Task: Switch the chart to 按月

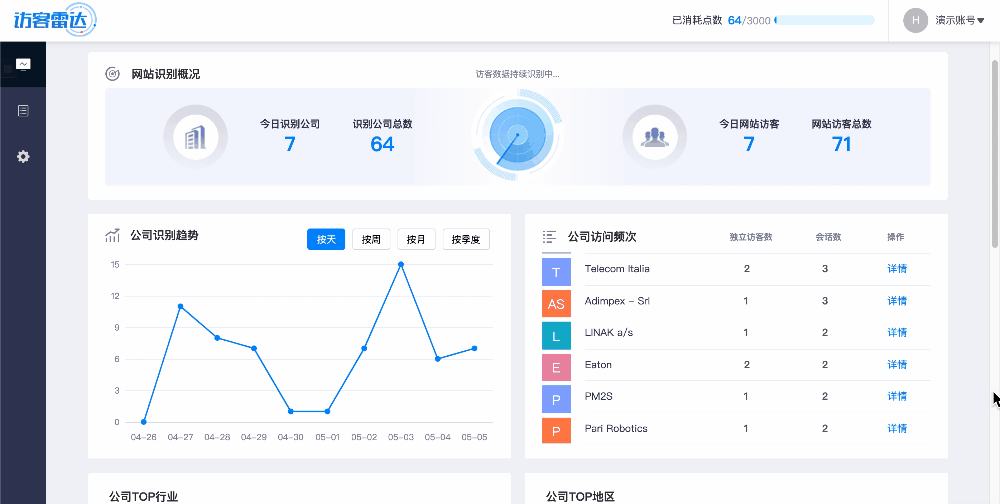Action: pyautogui.click(x=416, y=240)
